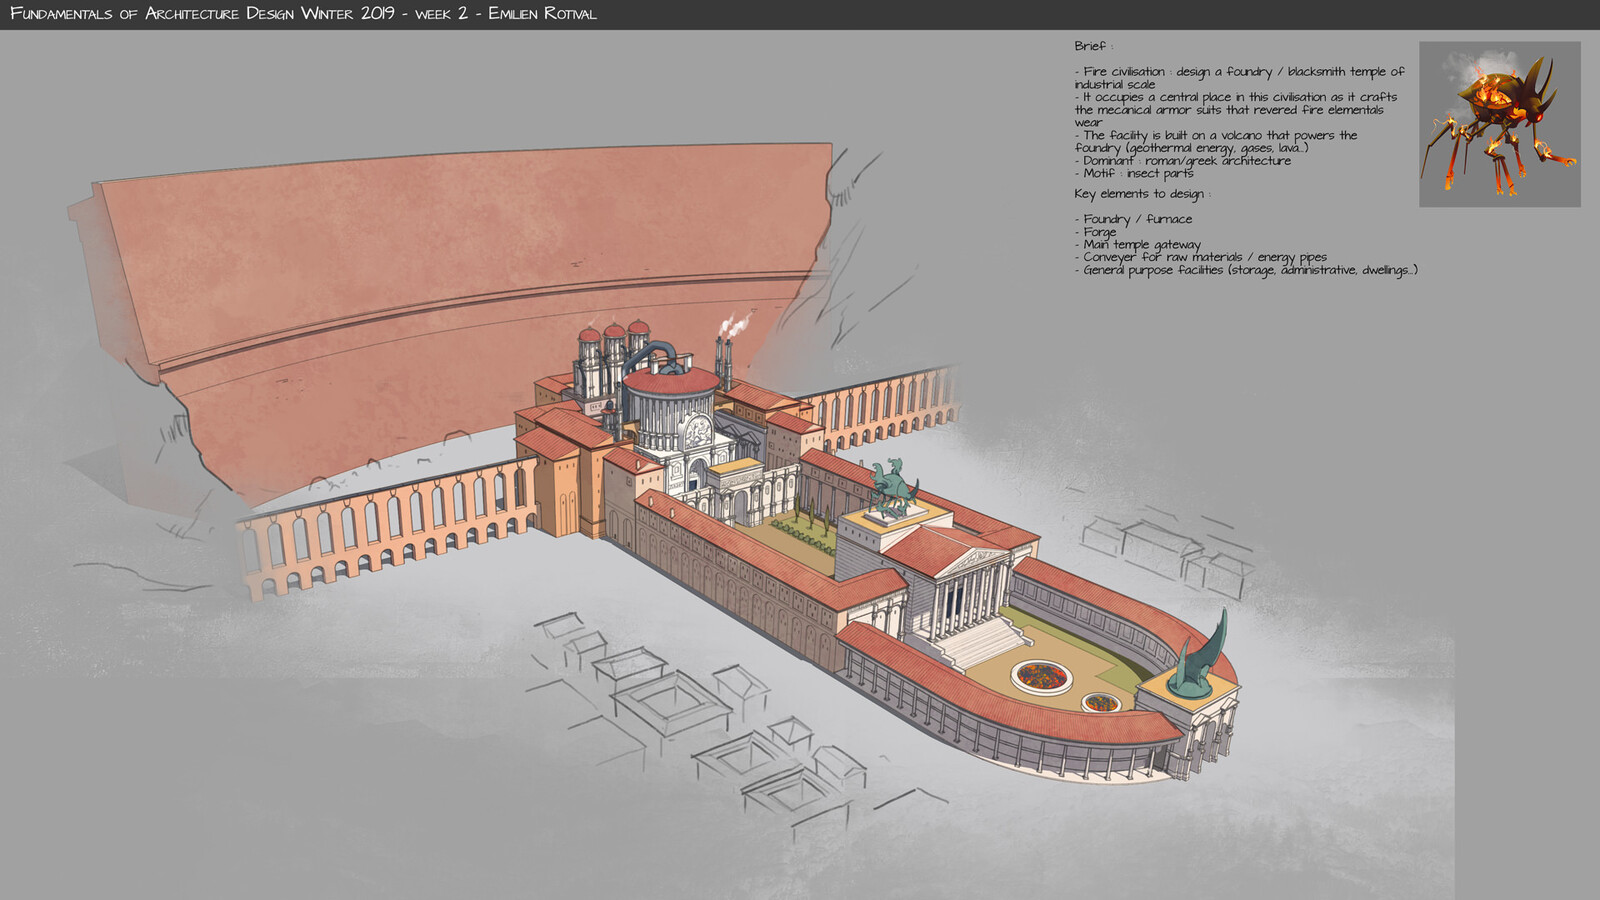
Task: Click 'Conveyer for raw materials / energy pipes'
Action: pyautogui.click(x=1201, y=257)
